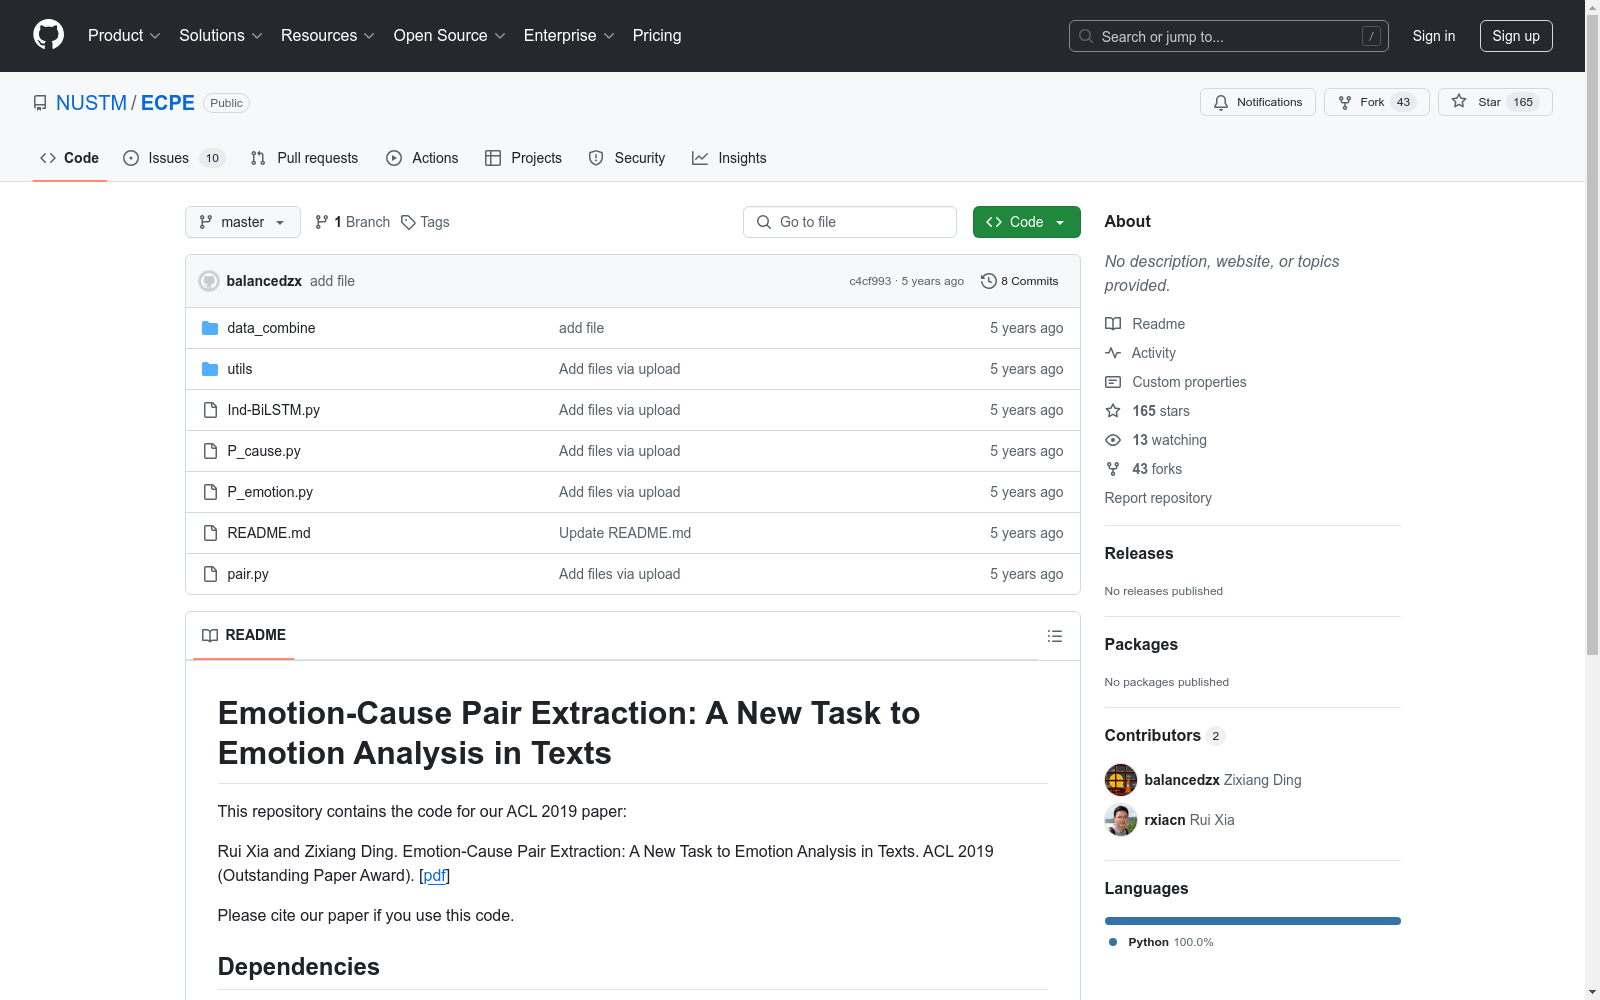1600x1000 pixels.
Task: Click the README outline list icon
Action: (x=1054, y=636)
